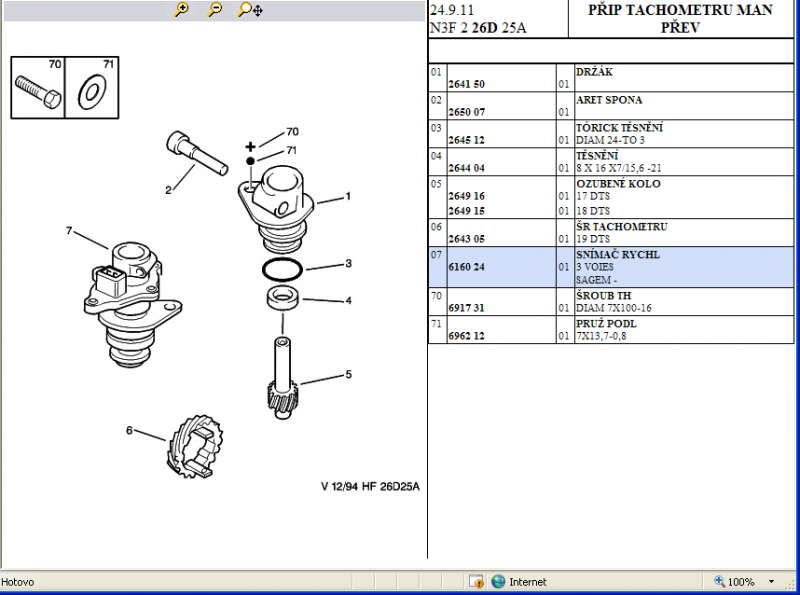This screenshot has width=800, height=595.
Task: Select part 2649 16 with 17 teeth
Action: tap(466, 196)
